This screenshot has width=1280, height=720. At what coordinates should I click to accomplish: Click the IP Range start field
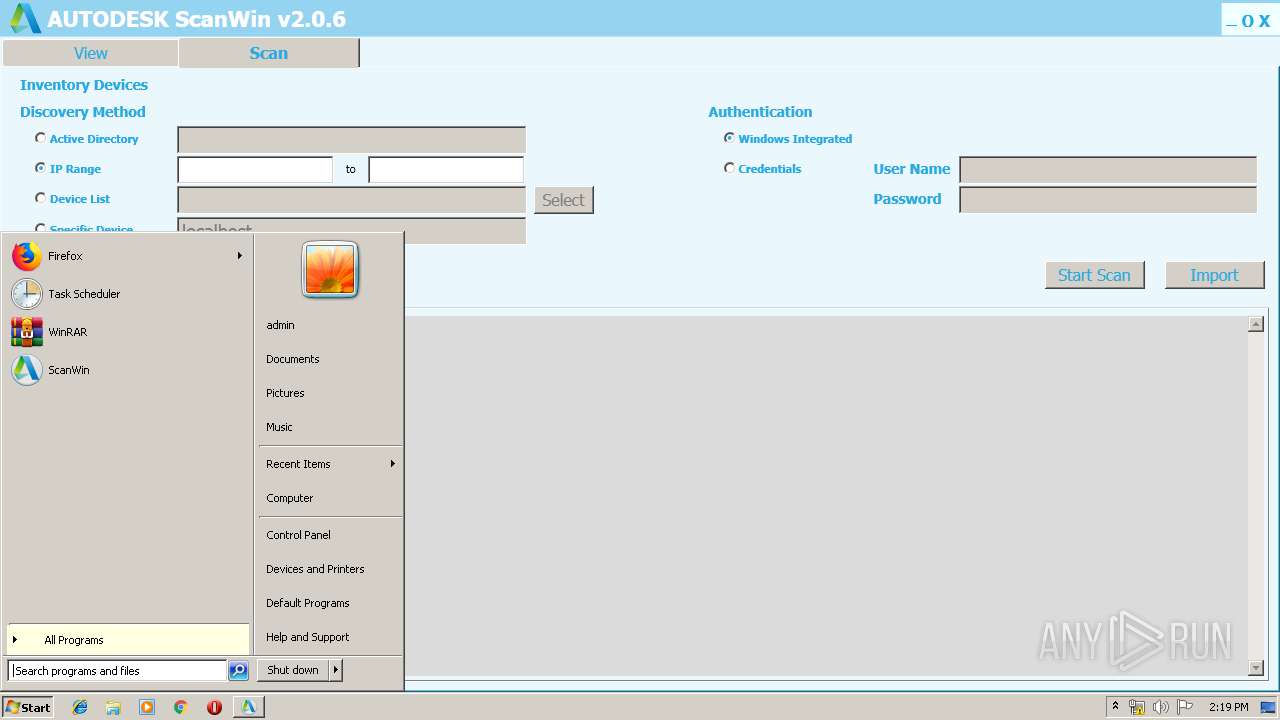(x=255, y=170)
